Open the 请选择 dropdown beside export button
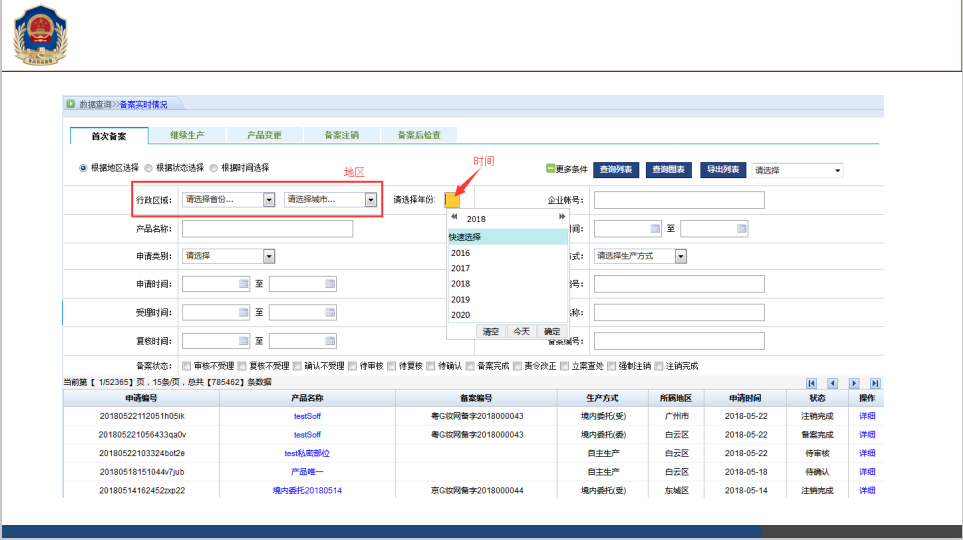963x540 pixels. pyautogui.click(x=797, y=170)
